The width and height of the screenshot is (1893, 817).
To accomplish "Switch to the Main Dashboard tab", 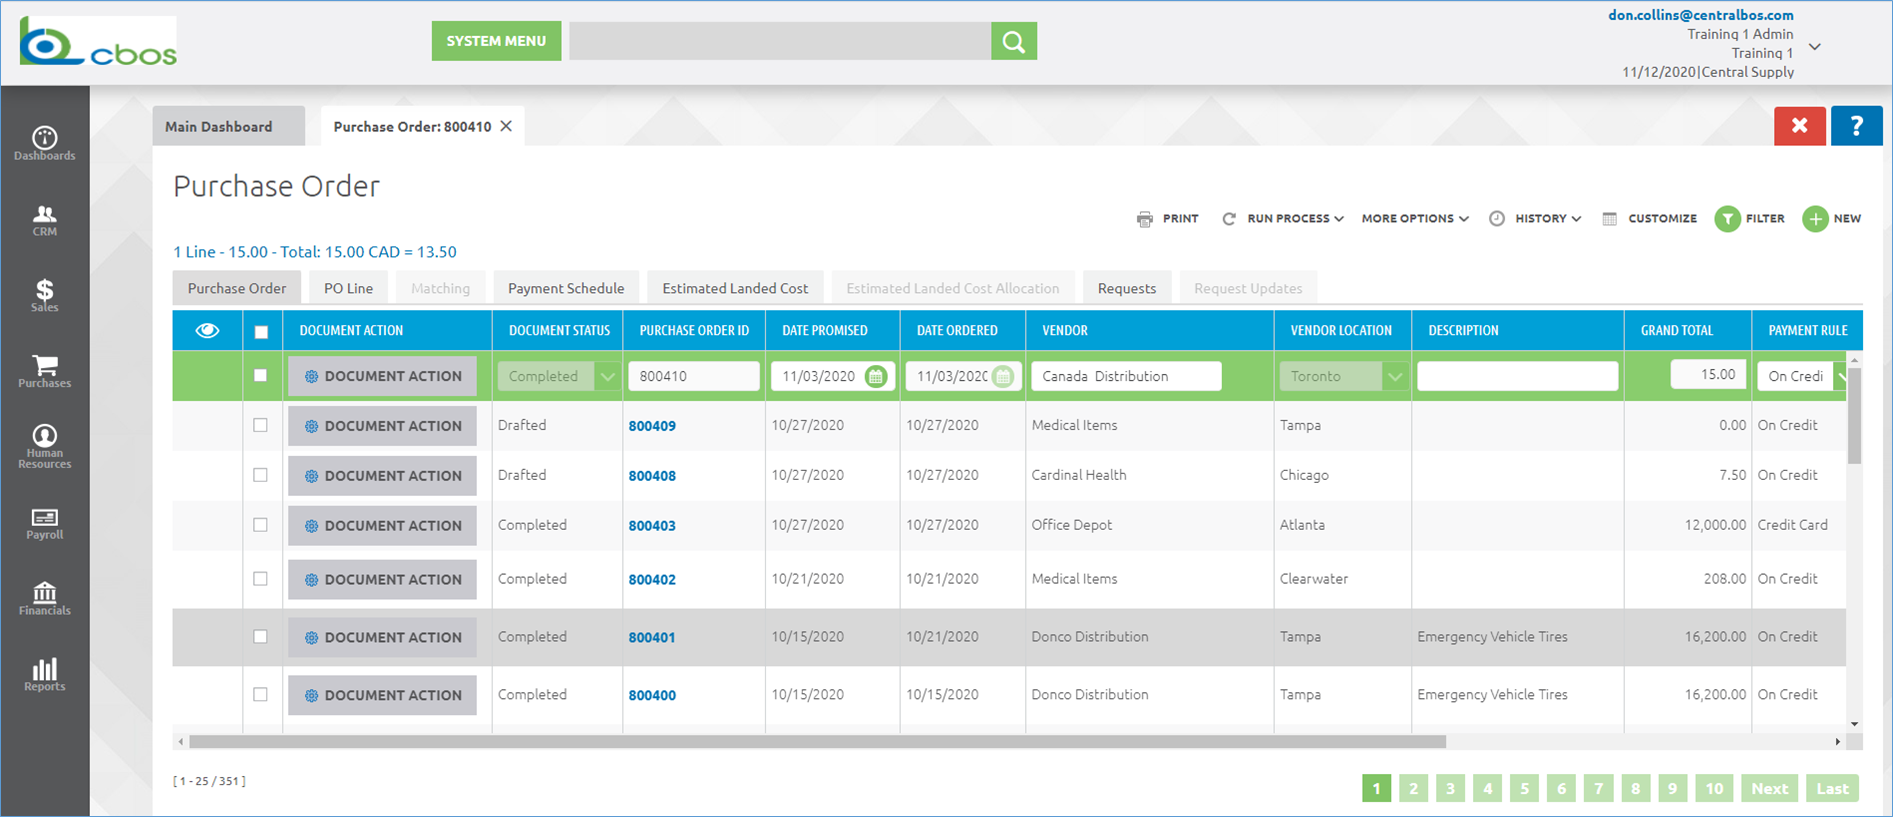I will click(x=229, y=126).
